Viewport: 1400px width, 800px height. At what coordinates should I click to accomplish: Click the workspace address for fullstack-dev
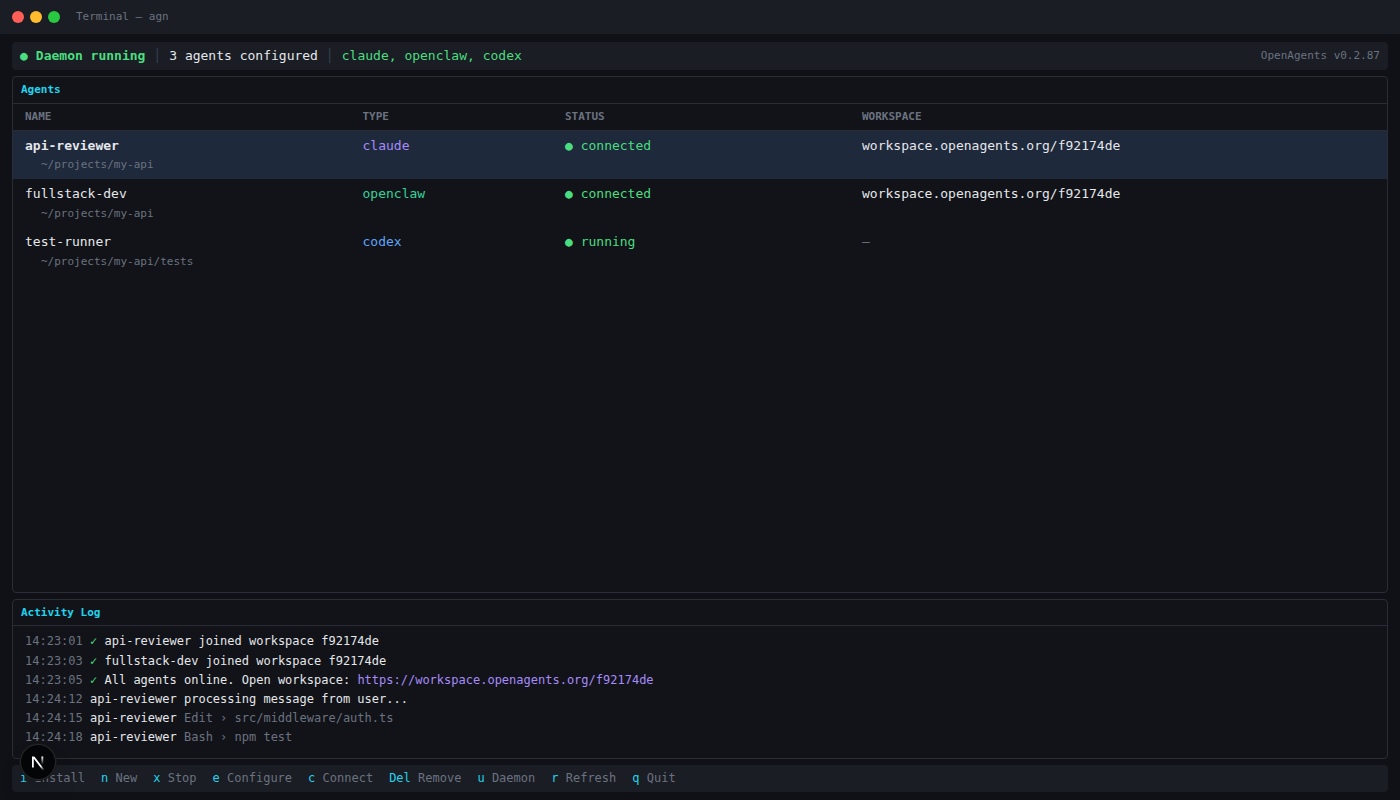pyautogui.click(x=990, y=194)
